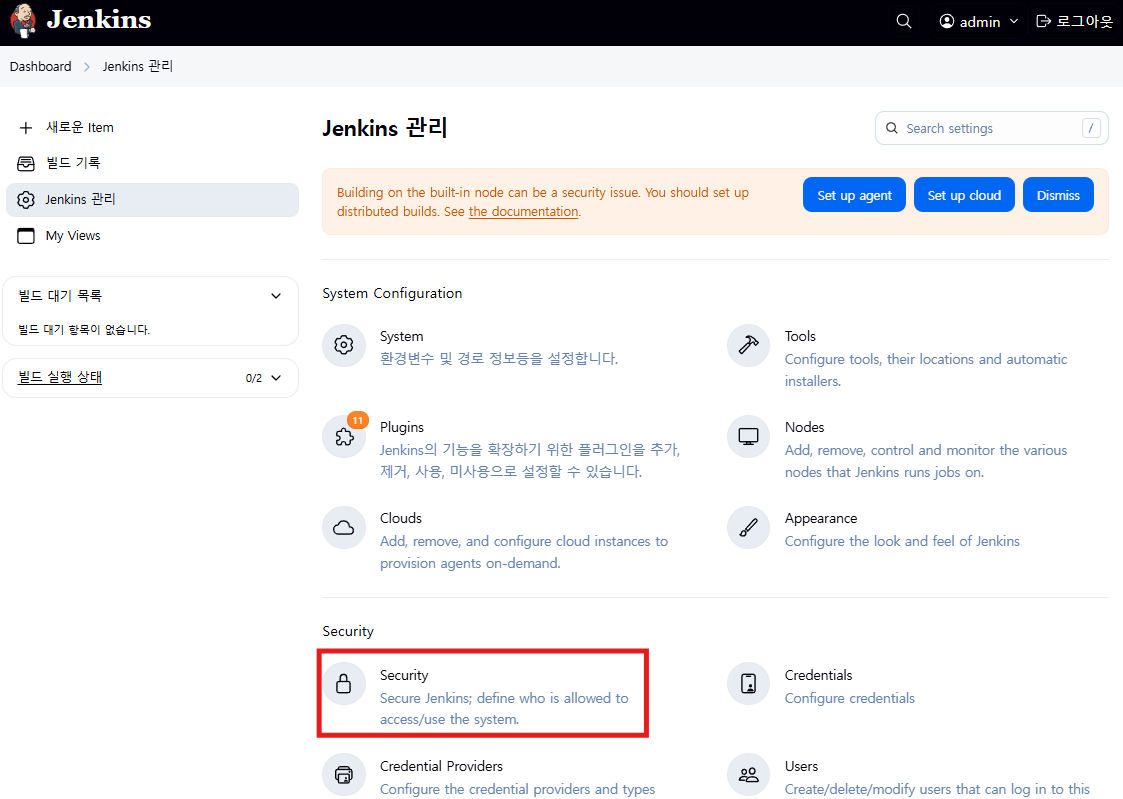Image resolution: width=1123 pixels, height=799 pixels.
Task: Click the Jenkins title text in header
Action: pyautogui.click(x=99, y=20)
